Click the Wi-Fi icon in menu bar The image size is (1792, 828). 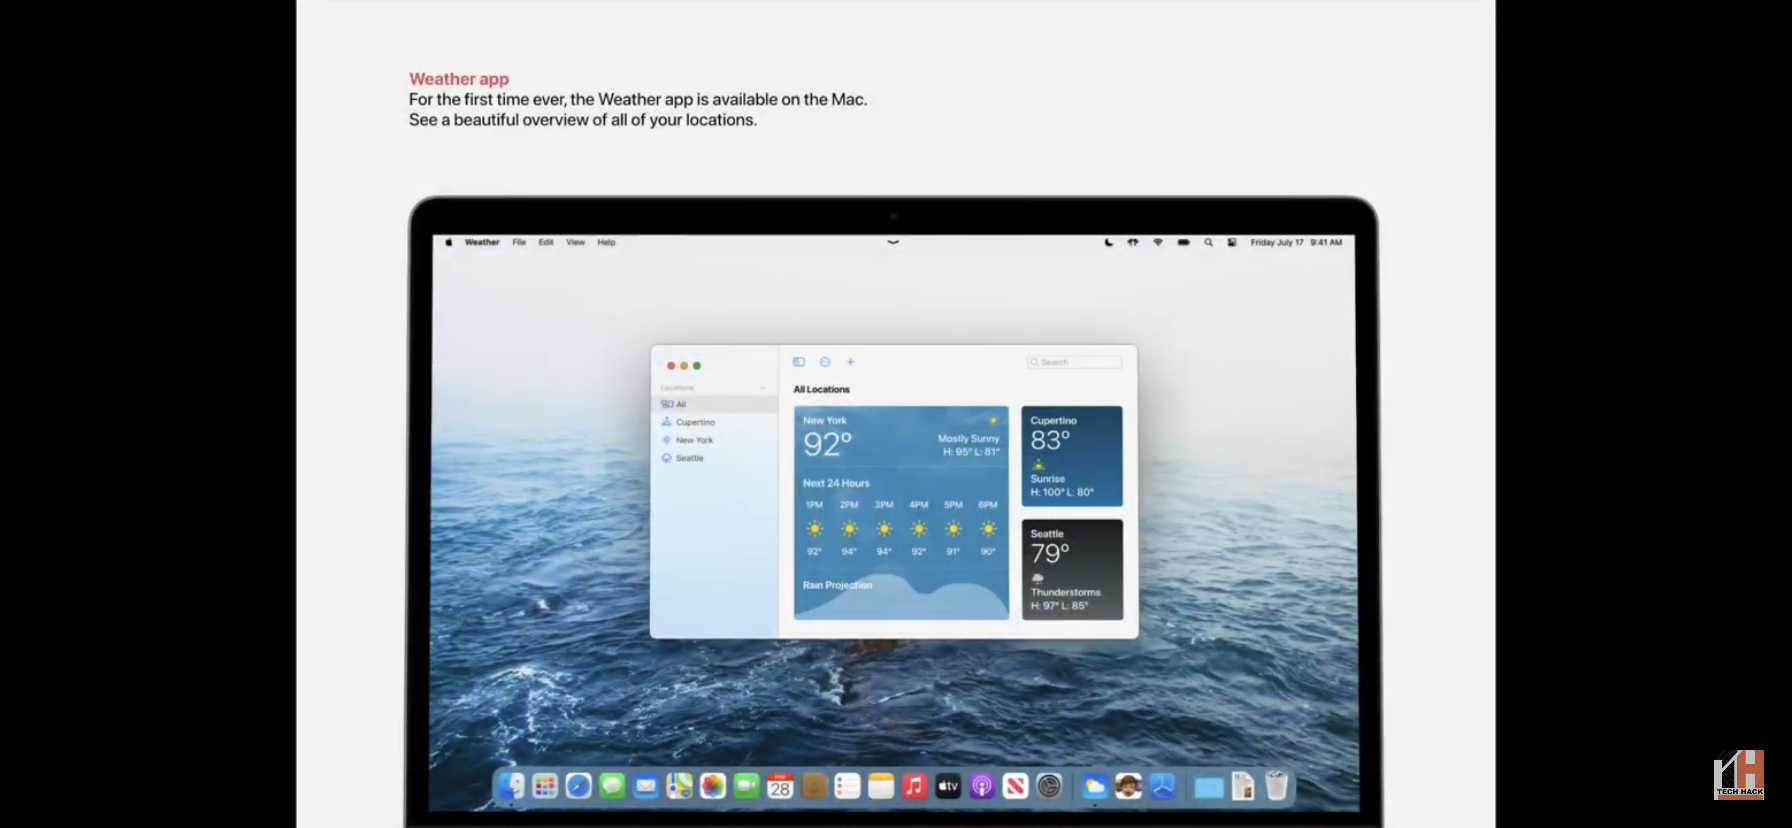(1158, 242)
